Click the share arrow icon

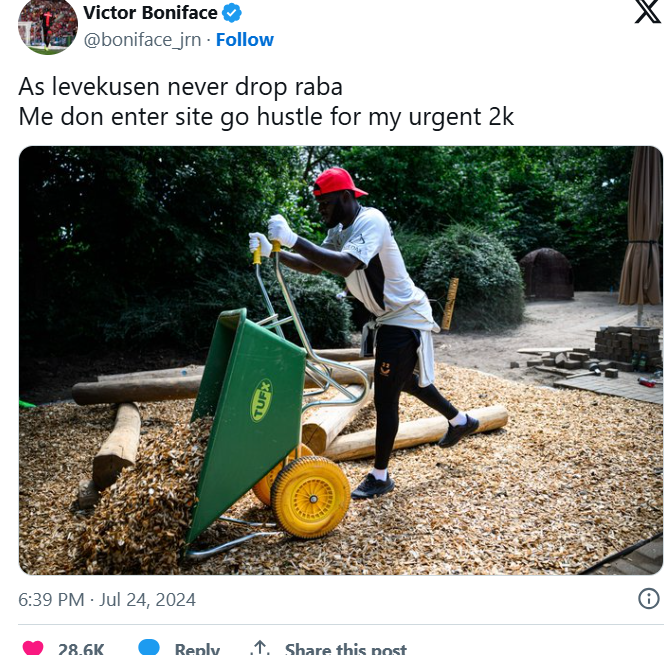260,648
